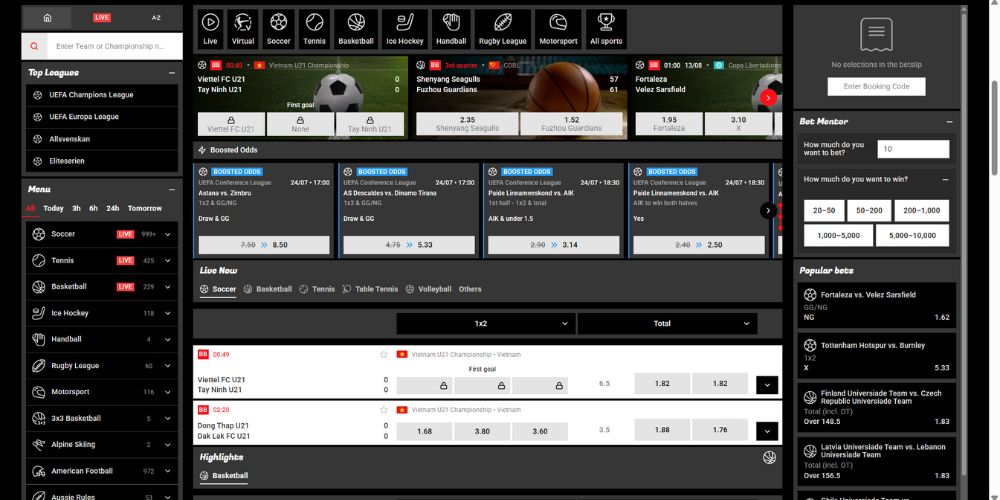1000x500 pixels.
Task: Click the basketball icon beside Highlights
Action: coord(768,457)
